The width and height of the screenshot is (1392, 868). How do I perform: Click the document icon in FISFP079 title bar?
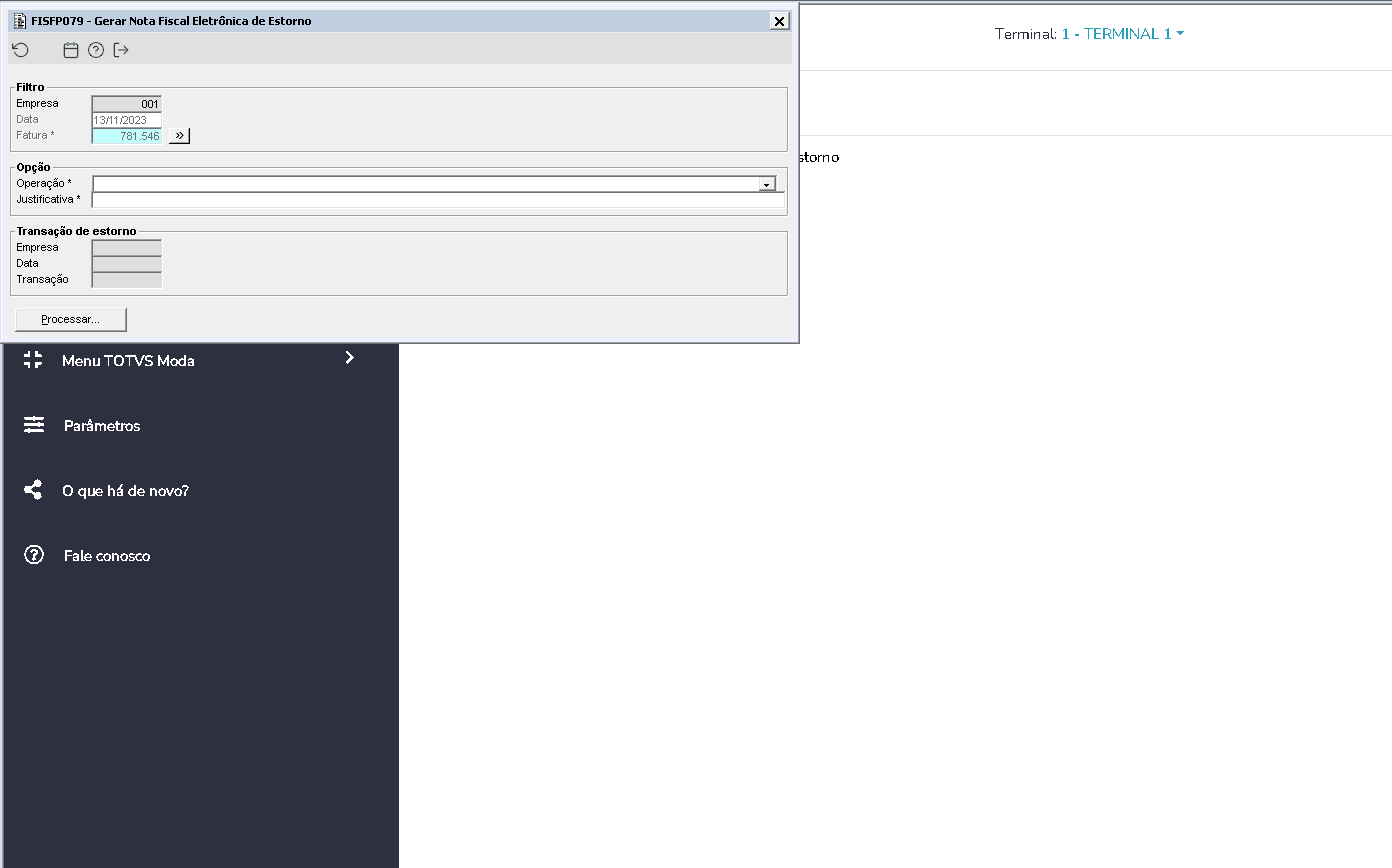tap(20, 21)
